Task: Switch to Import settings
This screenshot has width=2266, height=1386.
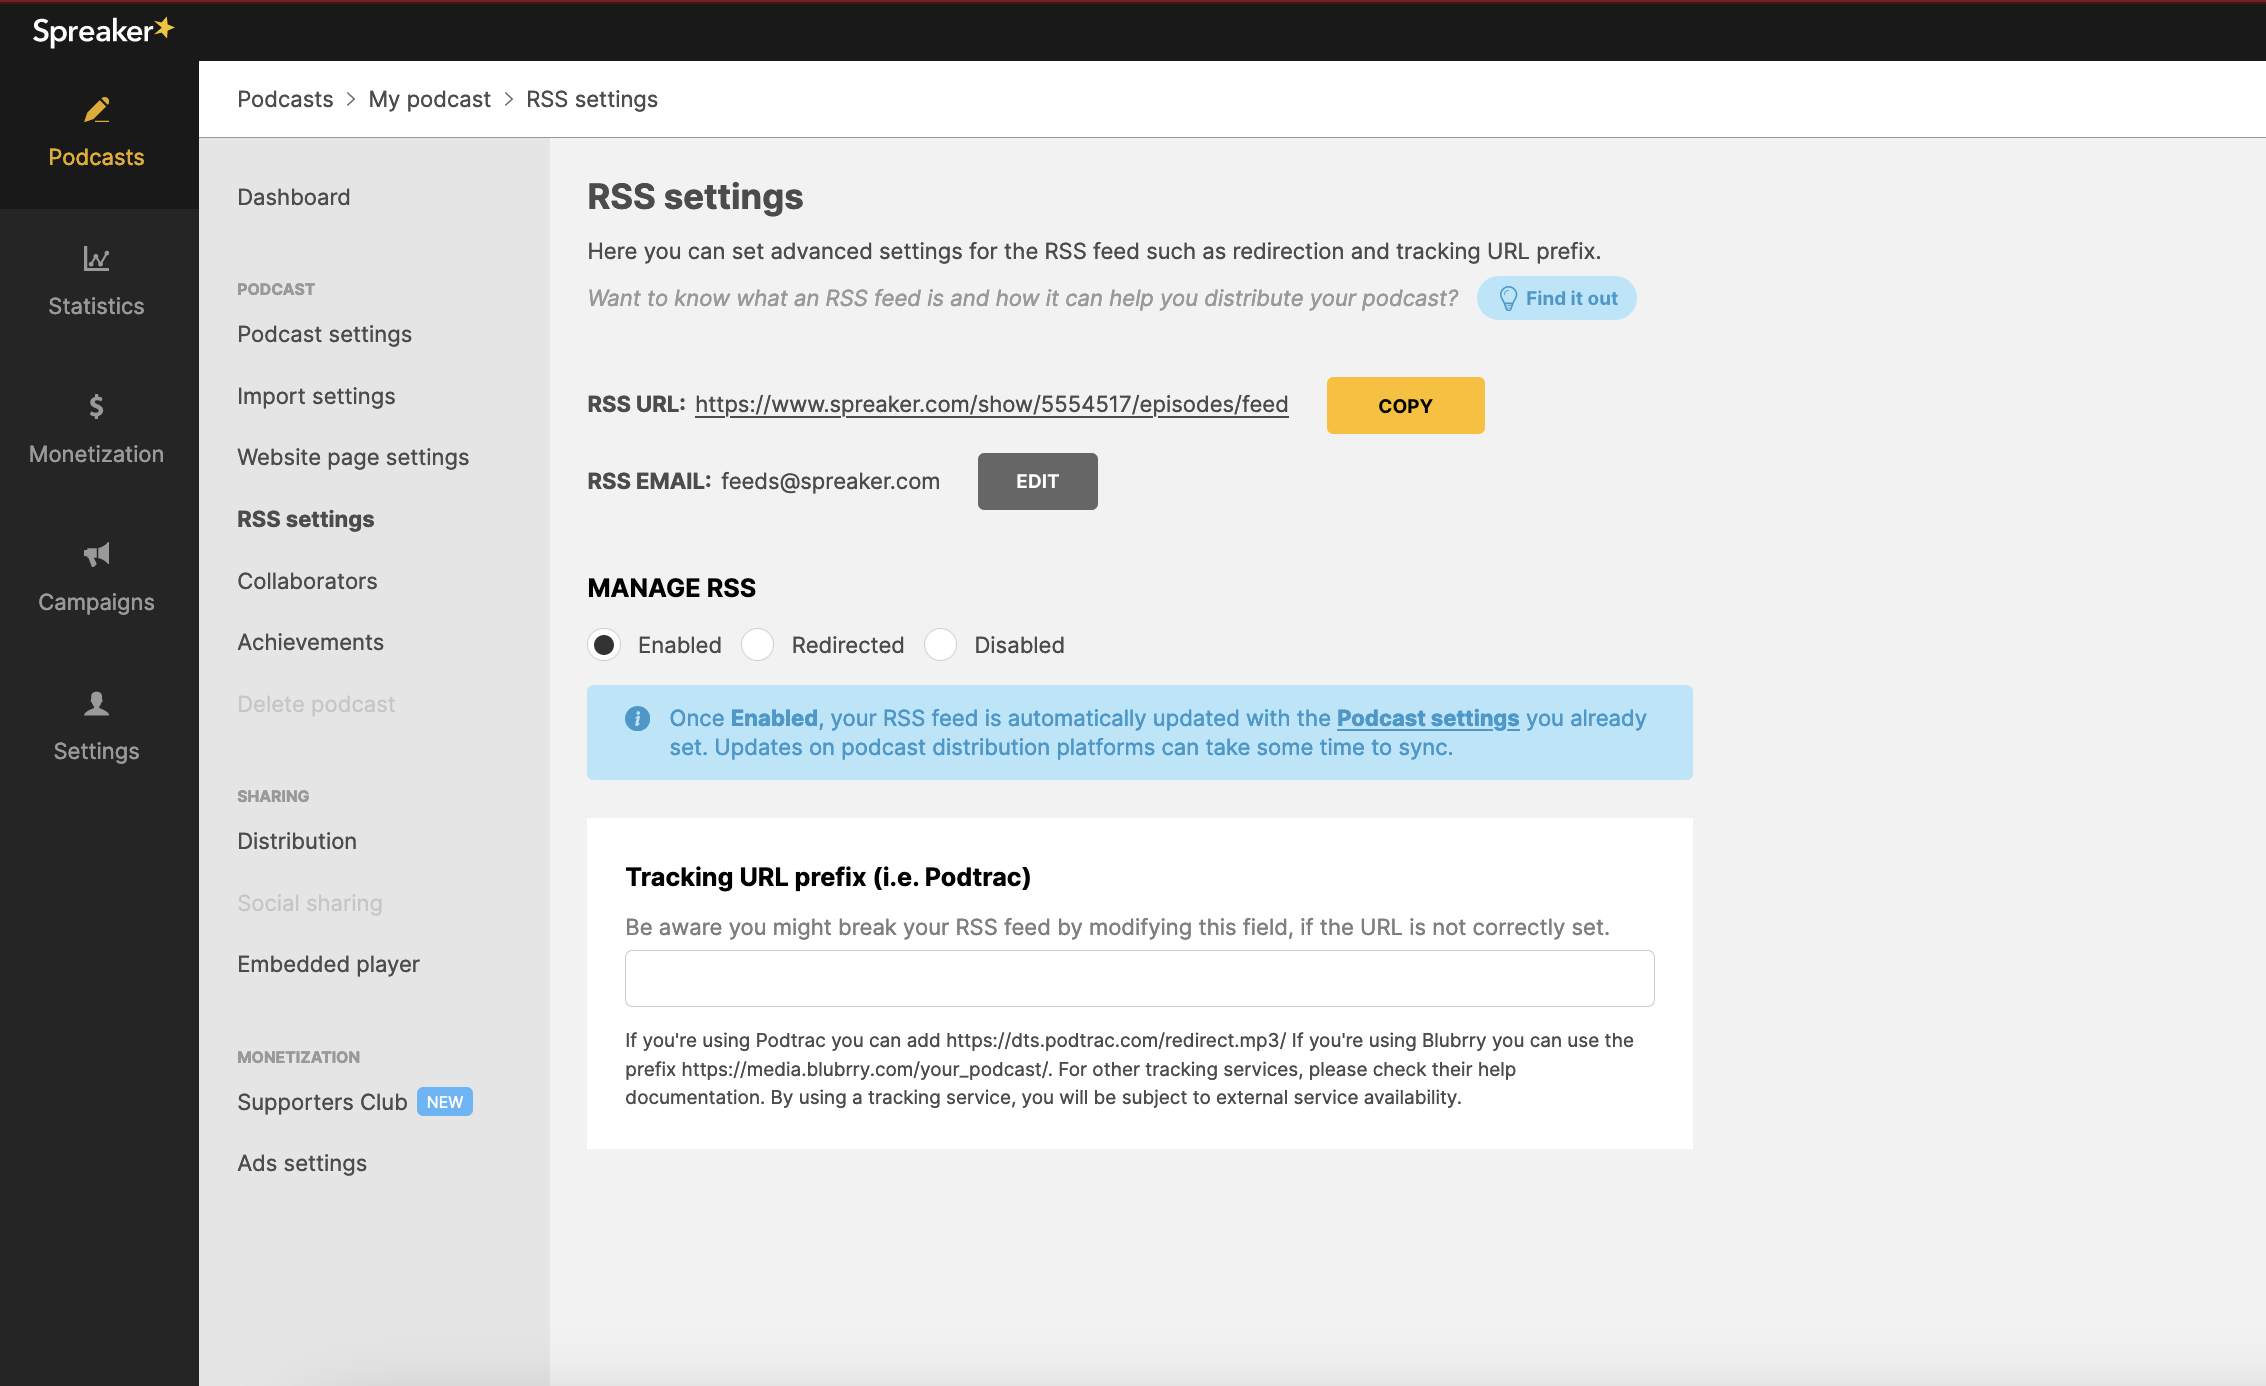Action: click(315, 396)
